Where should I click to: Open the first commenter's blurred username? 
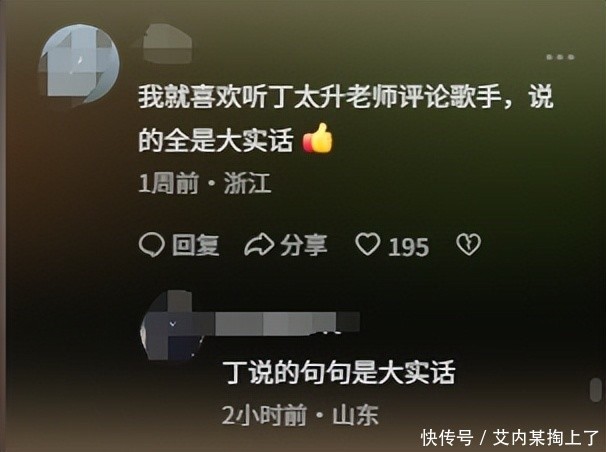click(167, 44)
